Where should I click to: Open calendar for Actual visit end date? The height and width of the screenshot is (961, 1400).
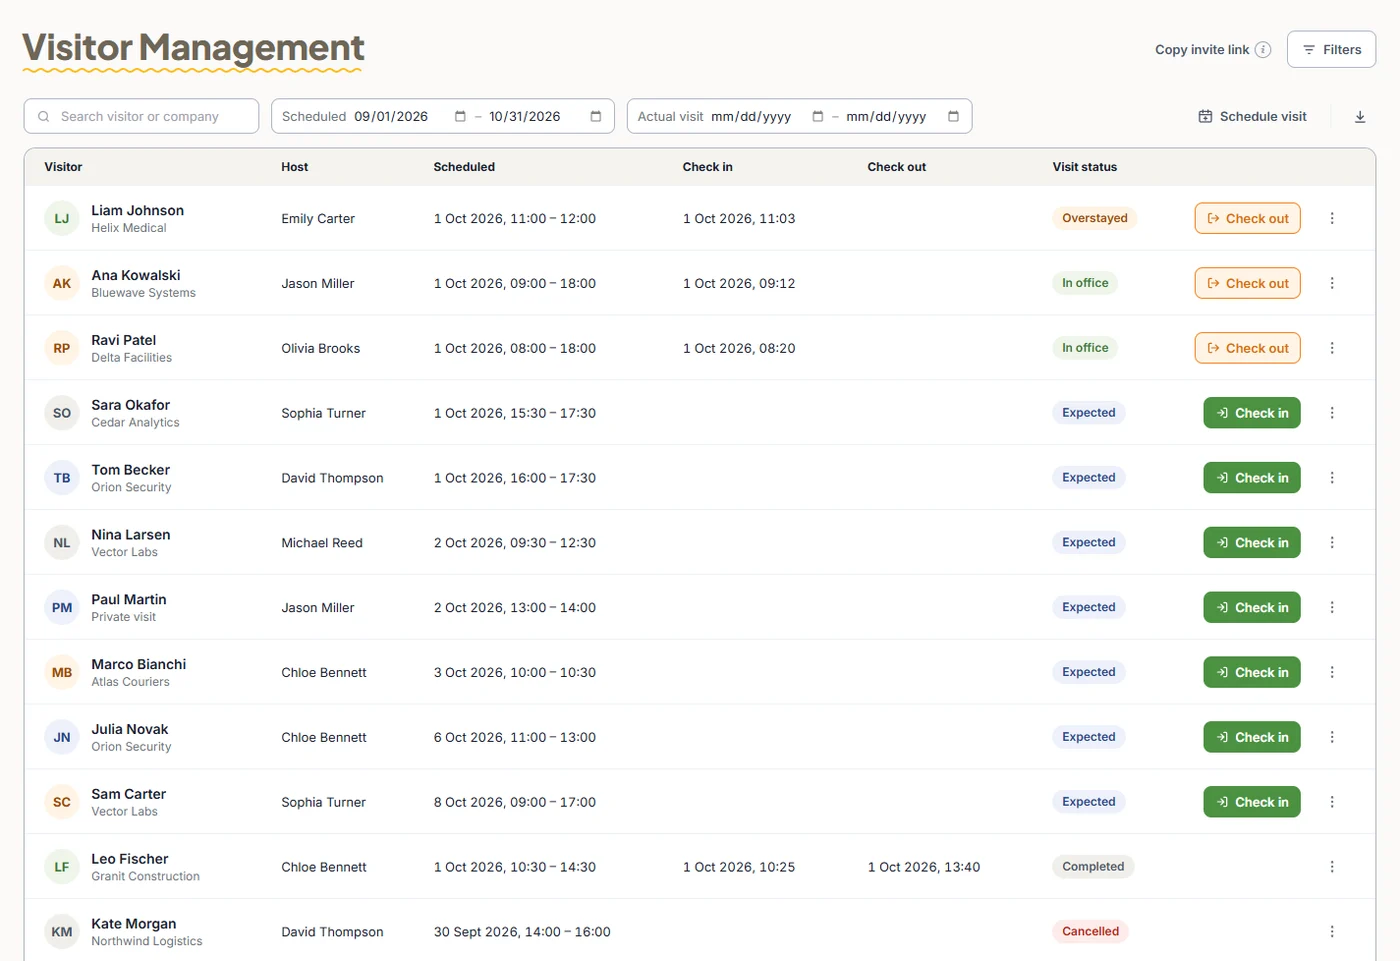pyautogui.click(x=953, y=117)
